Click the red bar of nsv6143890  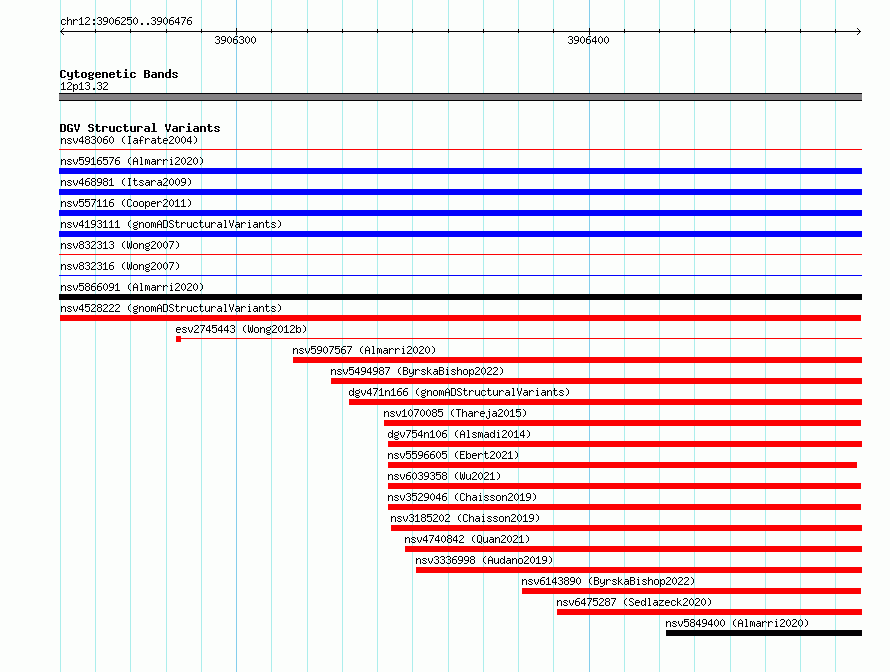click(x=691, y=591)
